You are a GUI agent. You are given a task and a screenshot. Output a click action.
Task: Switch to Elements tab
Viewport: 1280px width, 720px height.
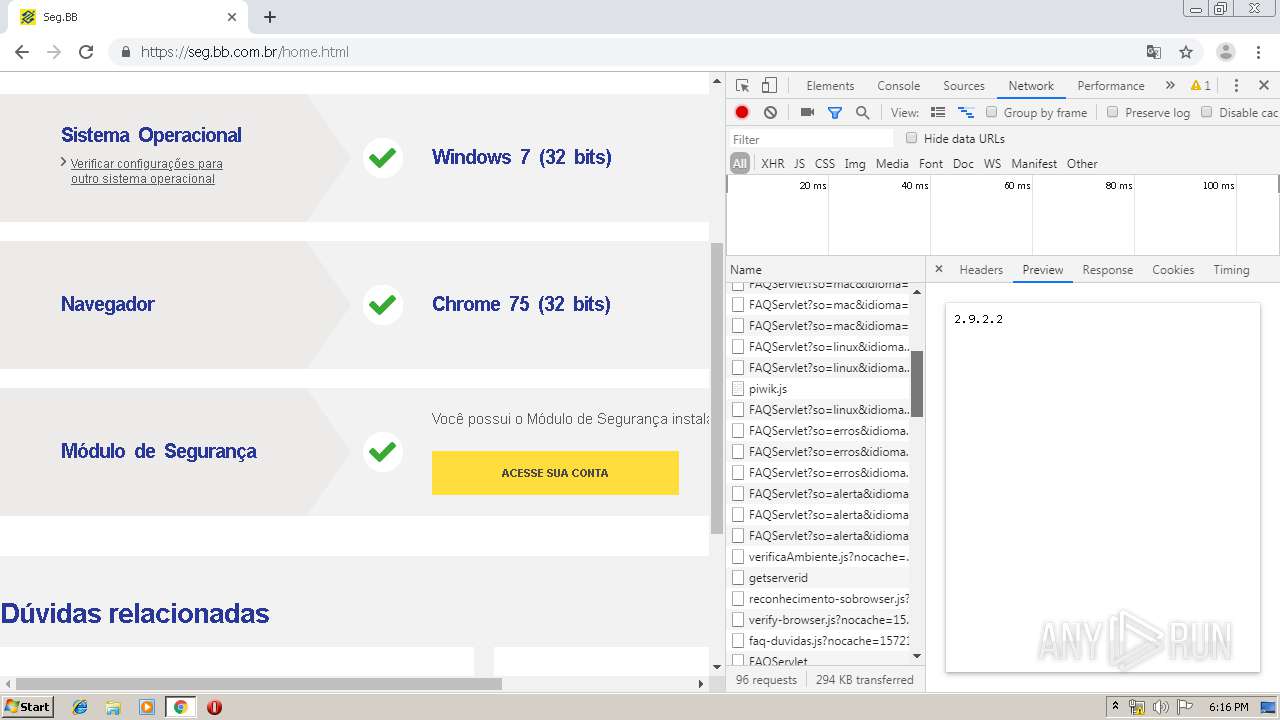click(830, 86)
